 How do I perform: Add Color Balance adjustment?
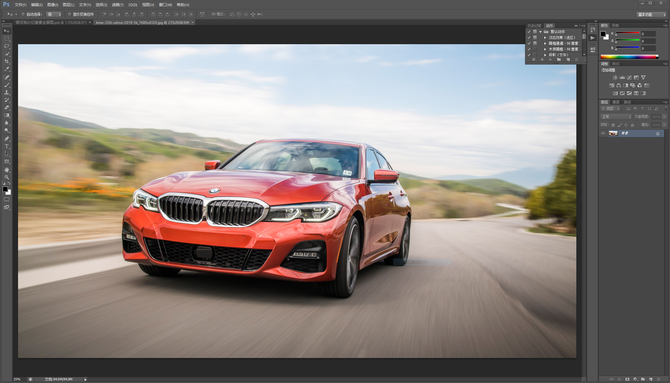tap(619, 85)
